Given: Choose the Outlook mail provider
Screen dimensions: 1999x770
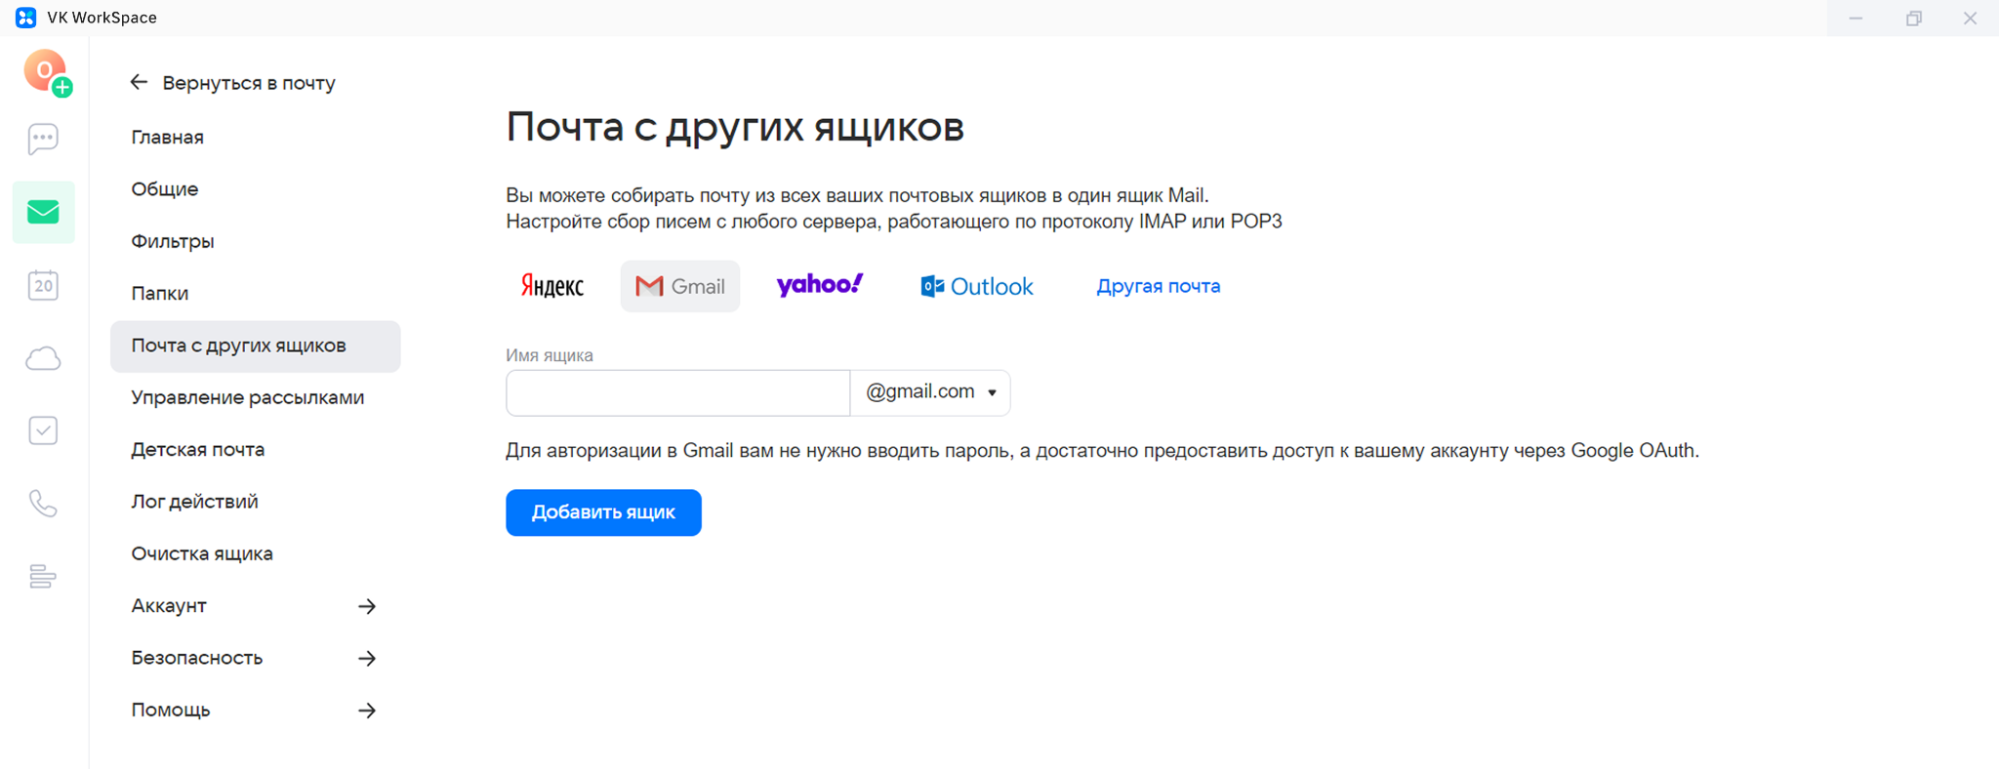Looking at the screenshot, I should pos(976,287).
